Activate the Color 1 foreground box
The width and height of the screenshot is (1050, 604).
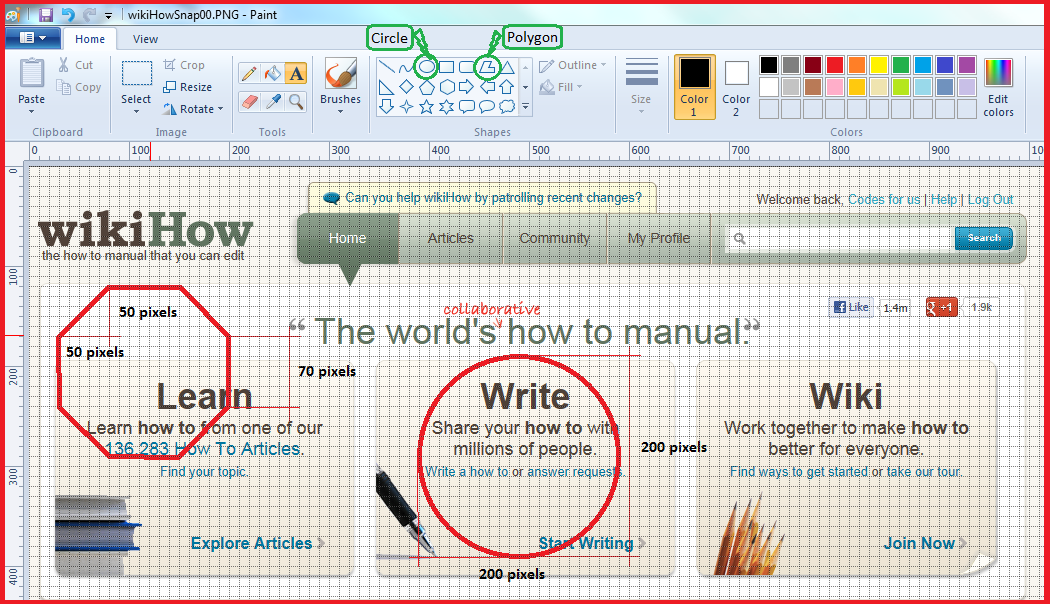click(x=694, y=87)
